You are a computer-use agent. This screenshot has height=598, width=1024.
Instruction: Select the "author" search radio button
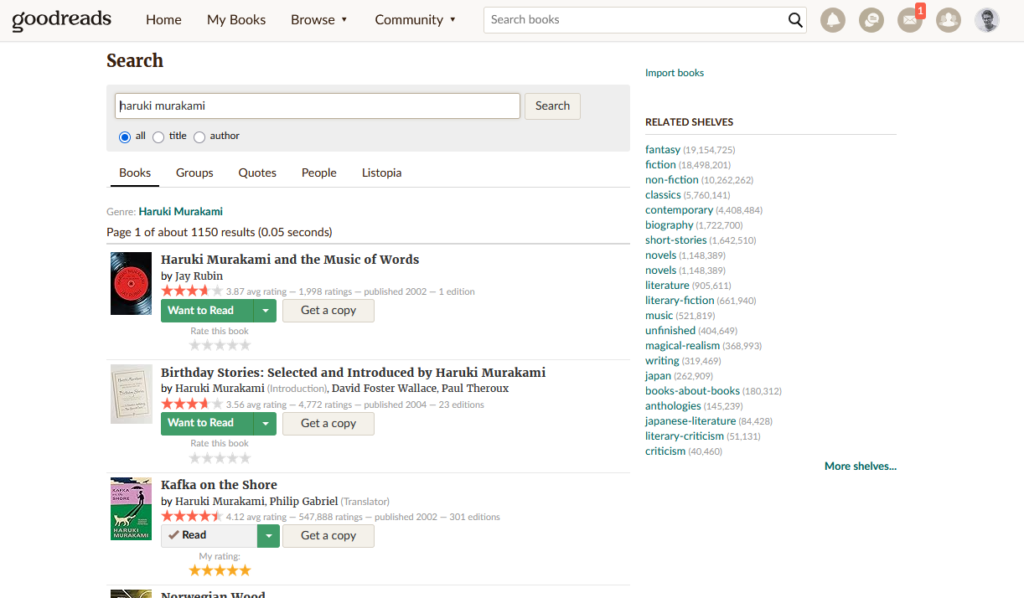click(x=199, y=137)
